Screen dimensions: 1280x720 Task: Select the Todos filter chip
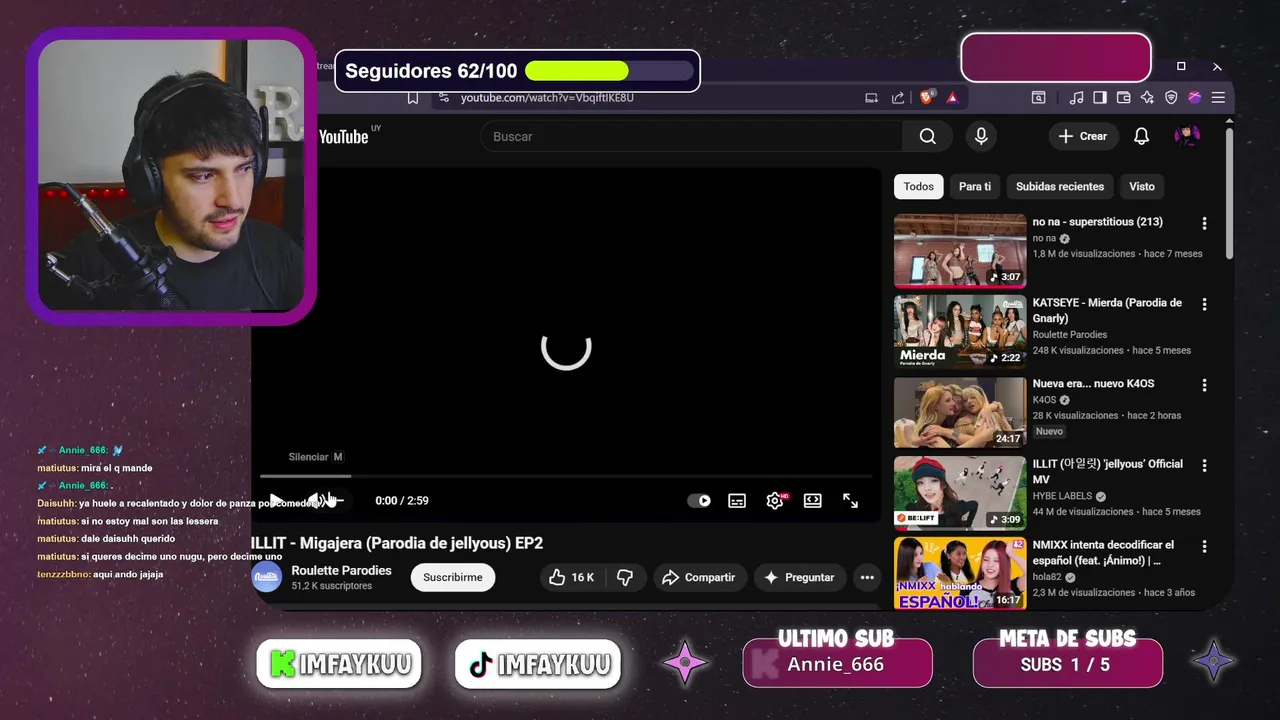click(x=919, y=186)
